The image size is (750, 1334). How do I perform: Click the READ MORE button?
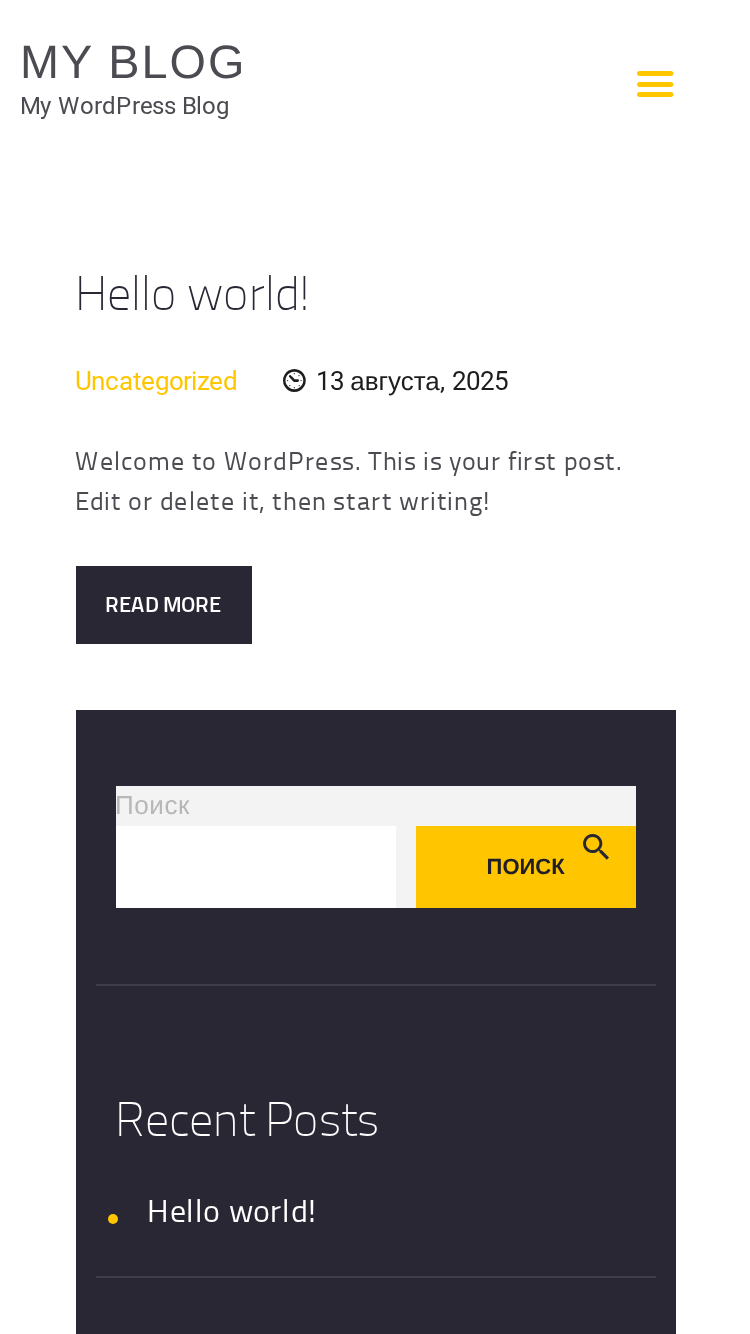click(x=164, y=605)
